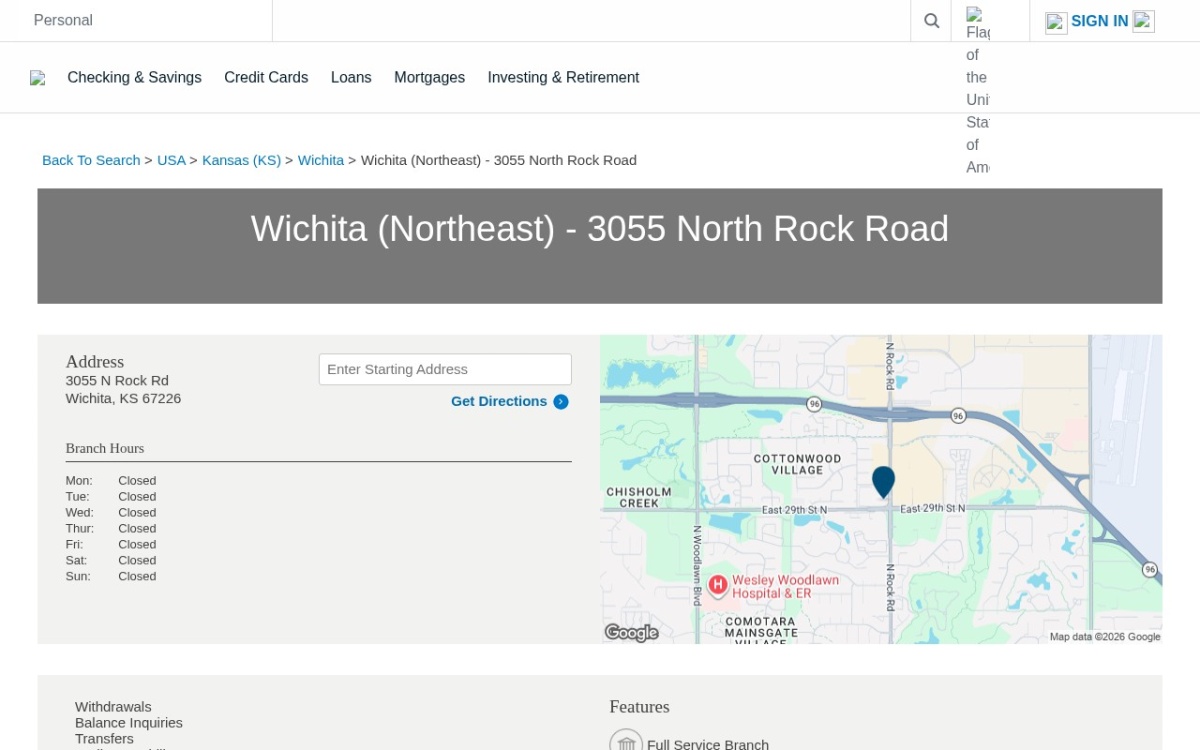The width and height of the screenshot is (1200, 750).
Task: Click the United States flag image
Action: (978, 90)
